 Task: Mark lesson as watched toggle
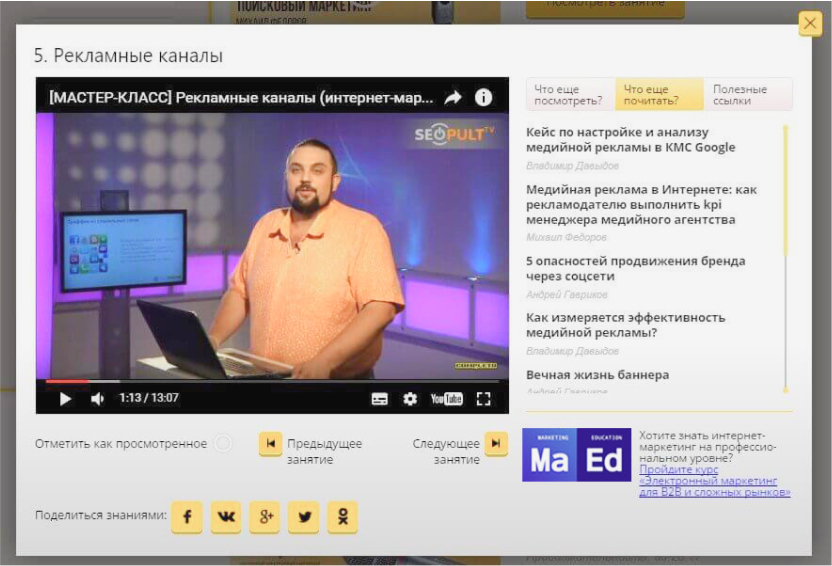[x=223, y=443]
